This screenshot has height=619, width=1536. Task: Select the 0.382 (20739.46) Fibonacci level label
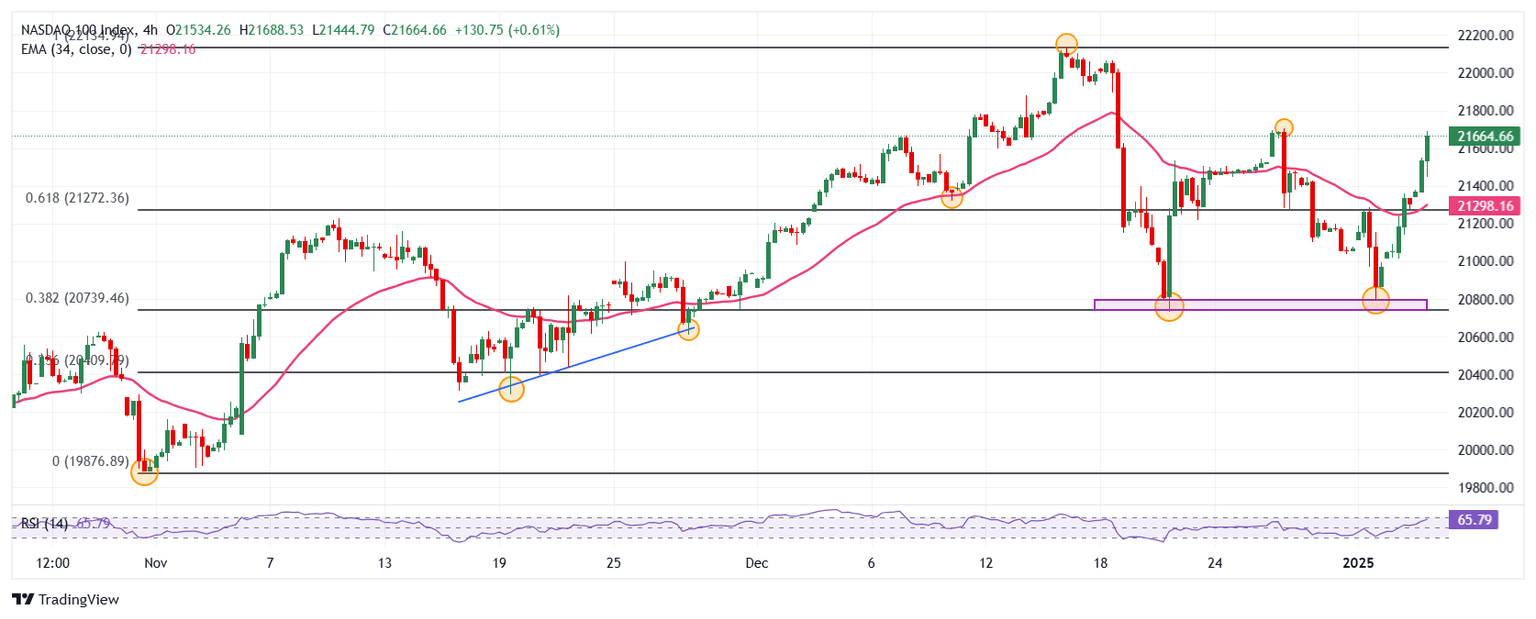pos(77,298)
